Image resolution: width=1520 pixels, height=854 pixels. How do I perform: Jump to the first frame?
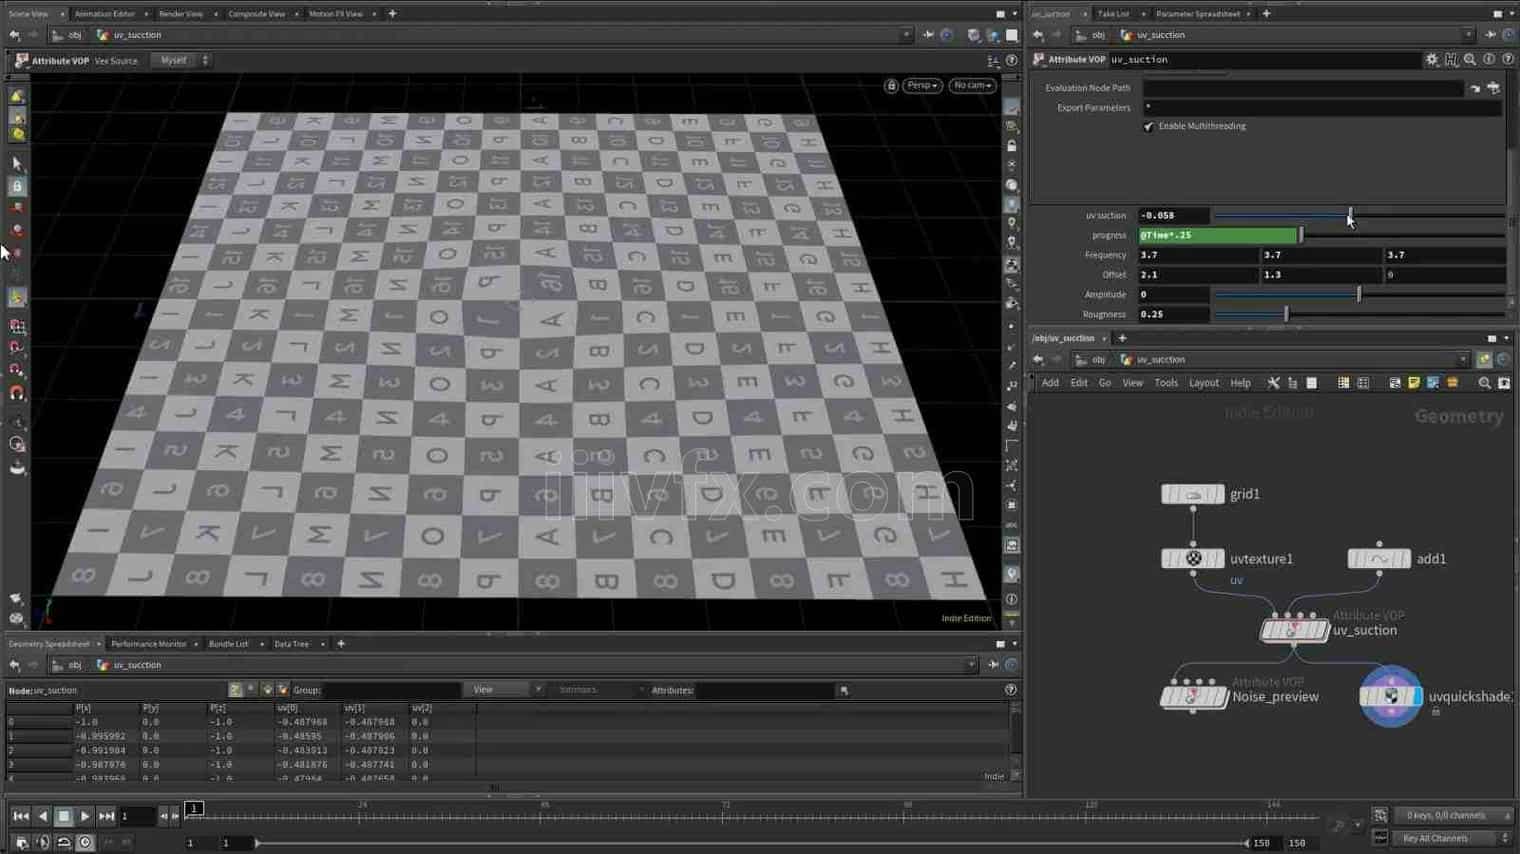pyautogui.click(x=20, y=816)
